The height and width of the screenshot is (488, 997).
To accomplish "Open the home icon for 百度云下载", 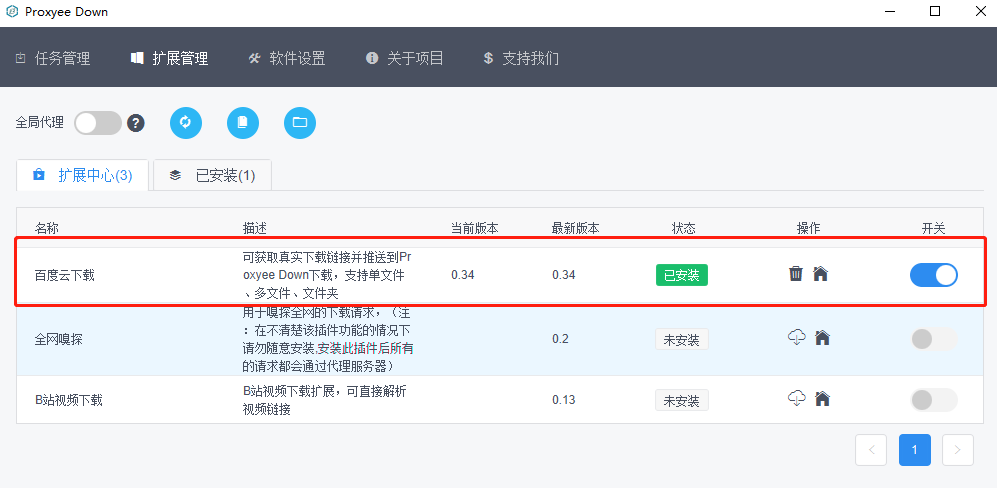I will (x=821, y=274).
